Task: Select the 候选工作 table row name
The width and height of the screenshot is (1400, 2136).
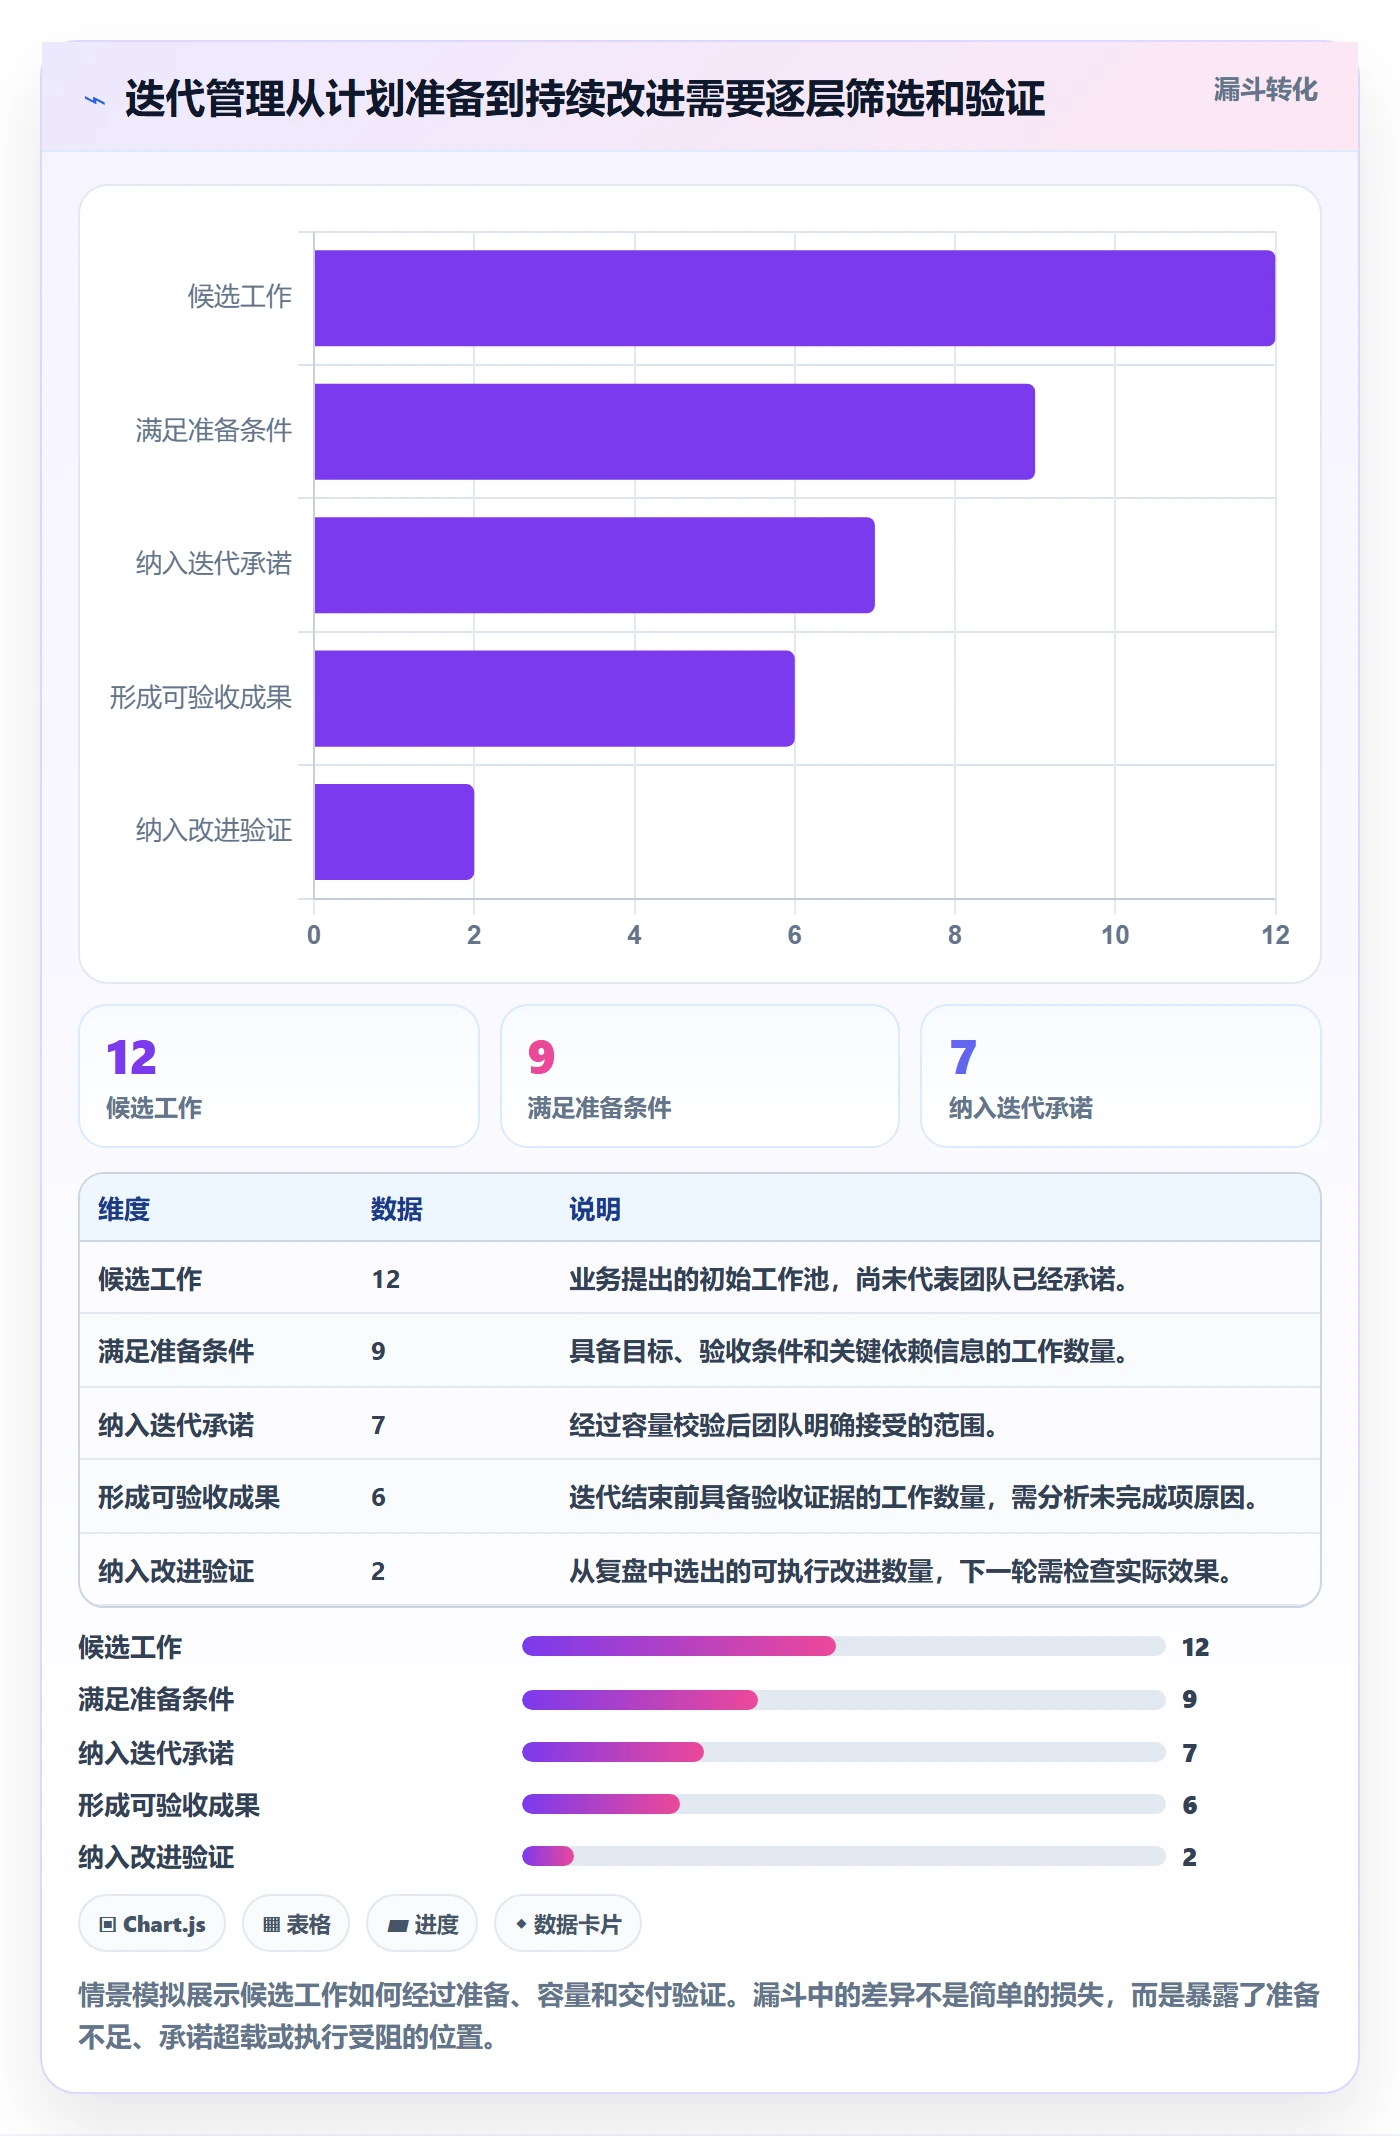Action: tap(150, 1279)
